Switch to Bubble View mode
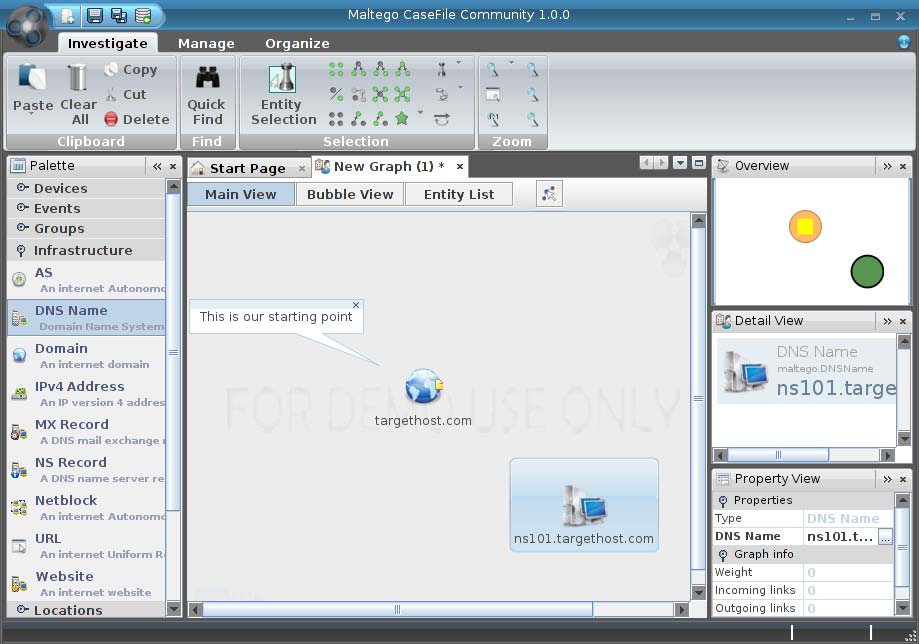This screenshot has width=919, height=644. click(x=350, y=194)
